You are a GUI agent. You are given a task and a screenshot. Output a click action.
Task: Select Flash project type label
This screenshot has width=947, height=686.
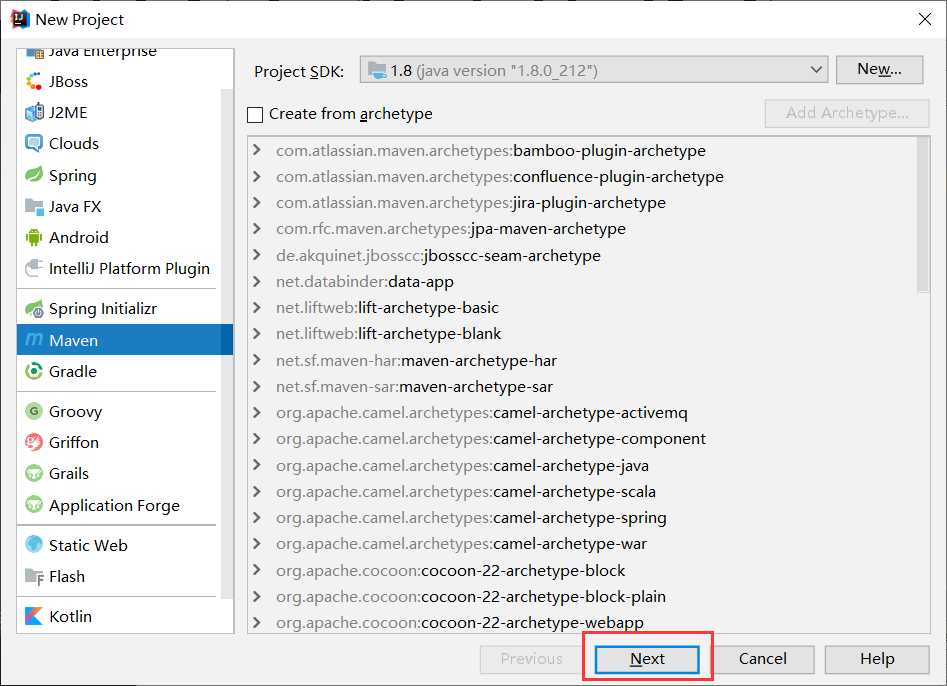pos(66,577)
